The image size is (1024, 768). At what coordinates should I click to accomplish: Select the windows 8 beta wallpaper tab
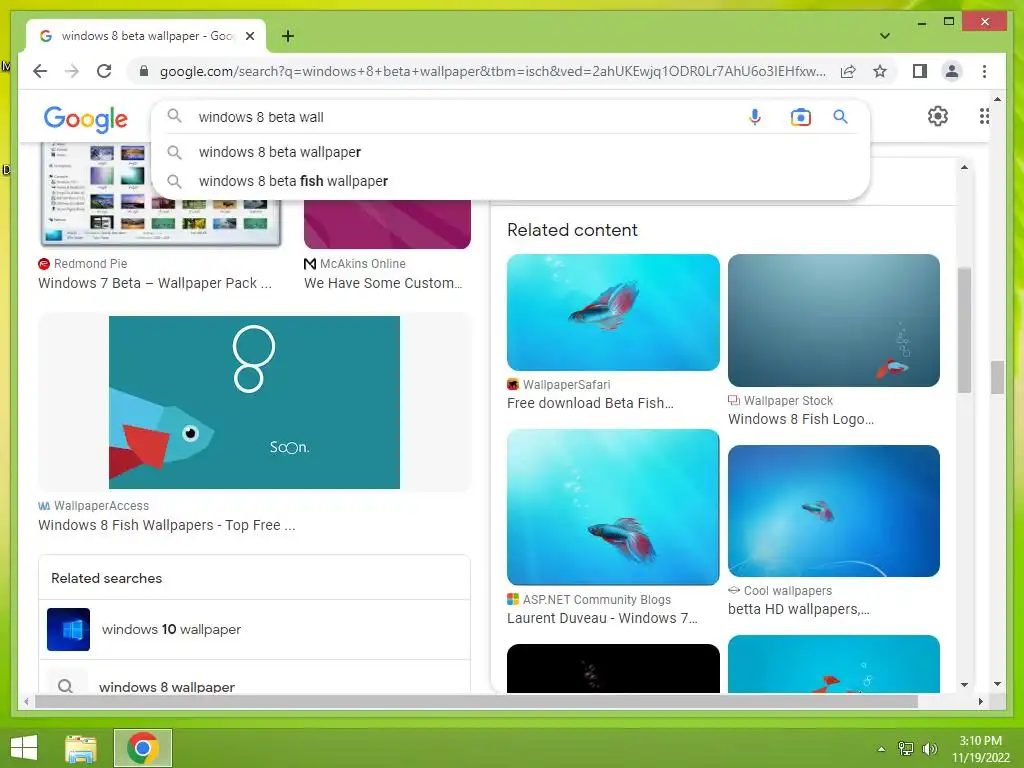tap(146, 36)
